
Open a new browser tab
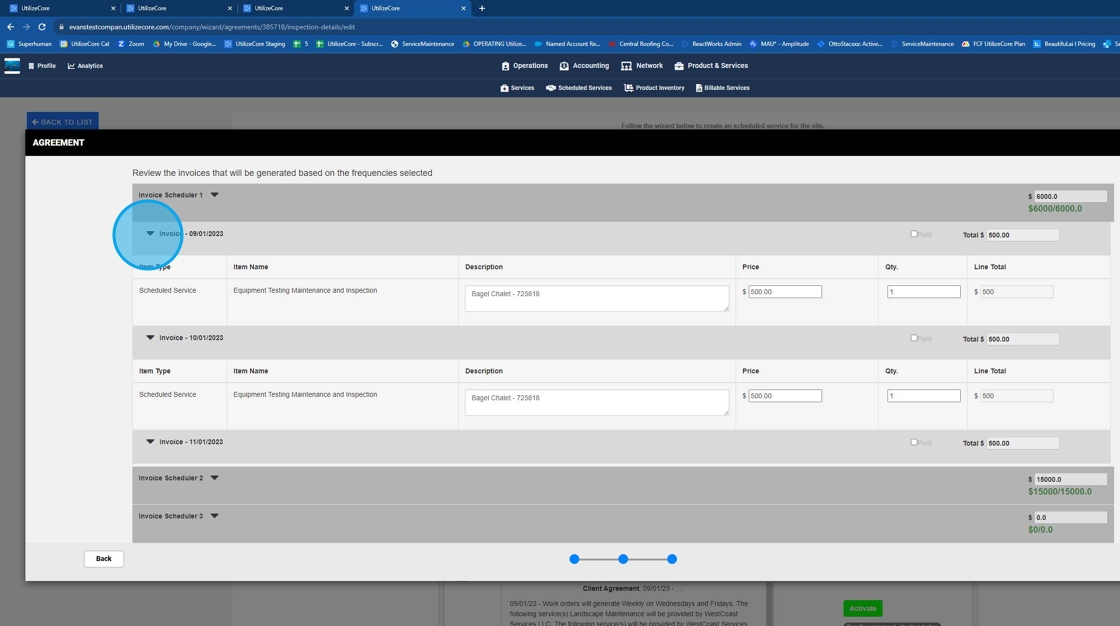481,8
